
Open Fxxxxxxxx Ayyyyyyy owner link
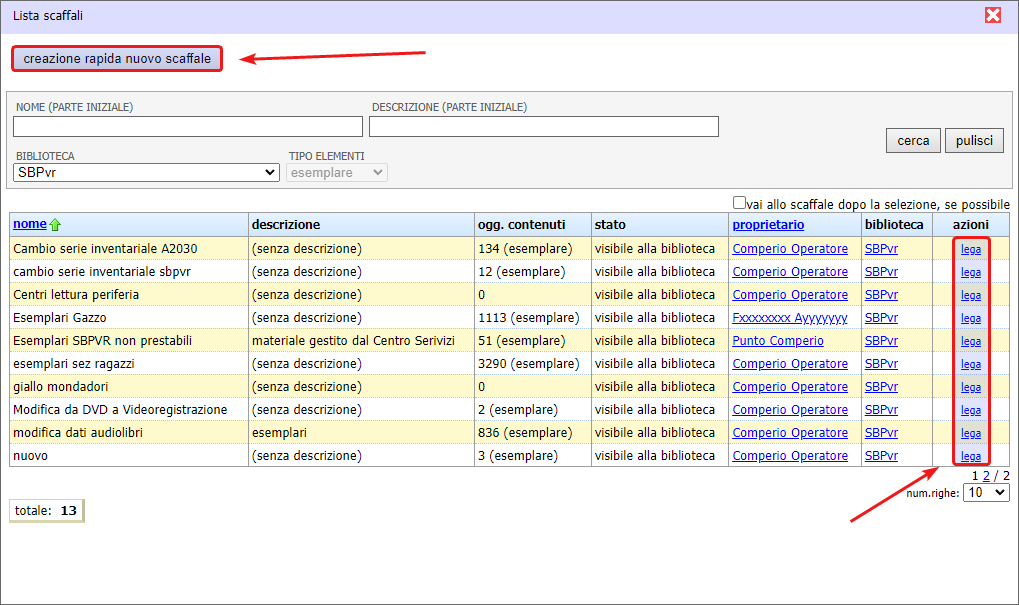(789, 318)
